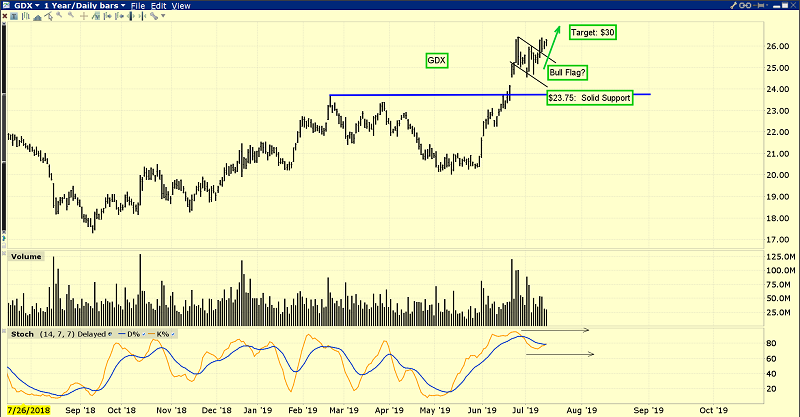Click the Stoch panel corner handle
800x417 pixels.
4,331
